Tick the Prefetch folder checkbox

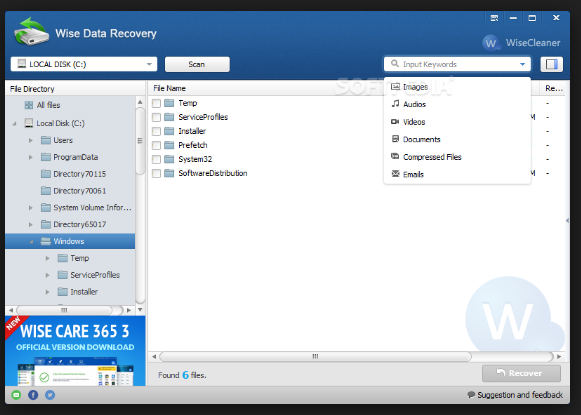[x=156, y=146]
